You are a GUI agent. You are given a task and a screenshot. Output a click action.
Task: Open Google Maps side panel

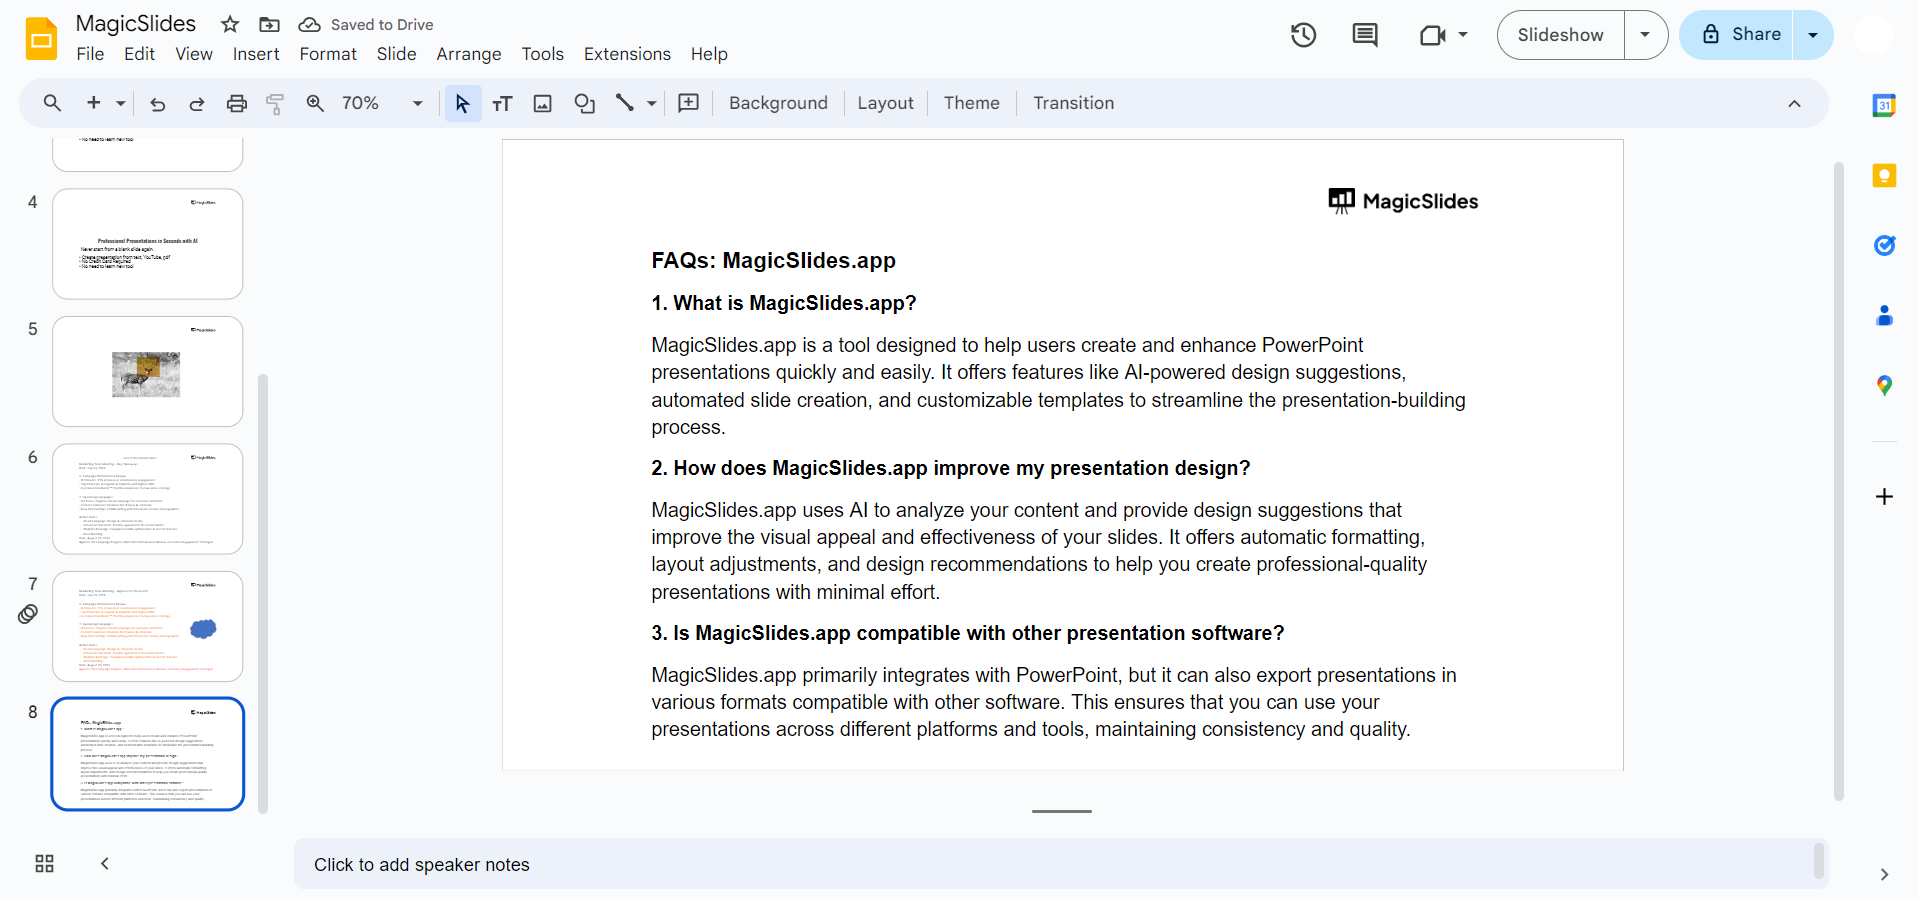(x=1884, y=385)
